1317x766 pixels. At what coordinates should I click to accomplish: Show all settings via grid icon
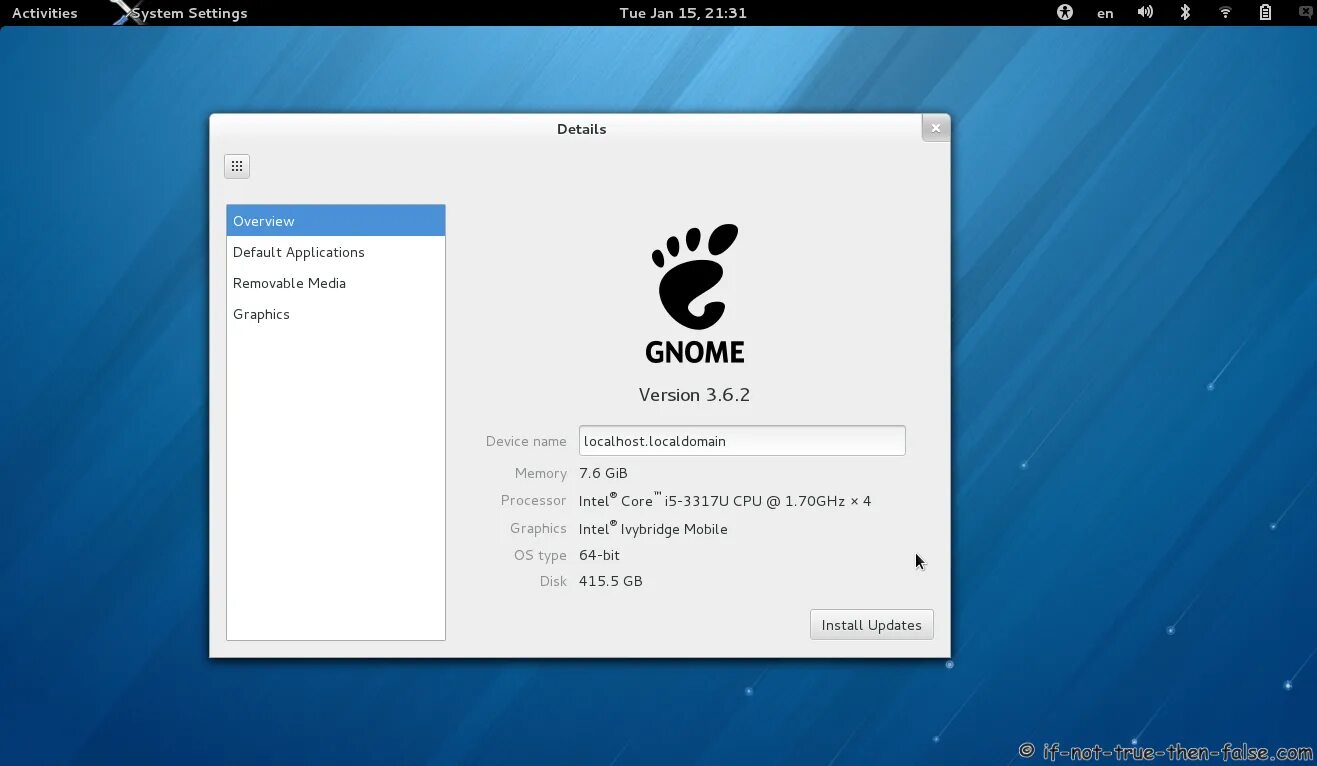237,166
